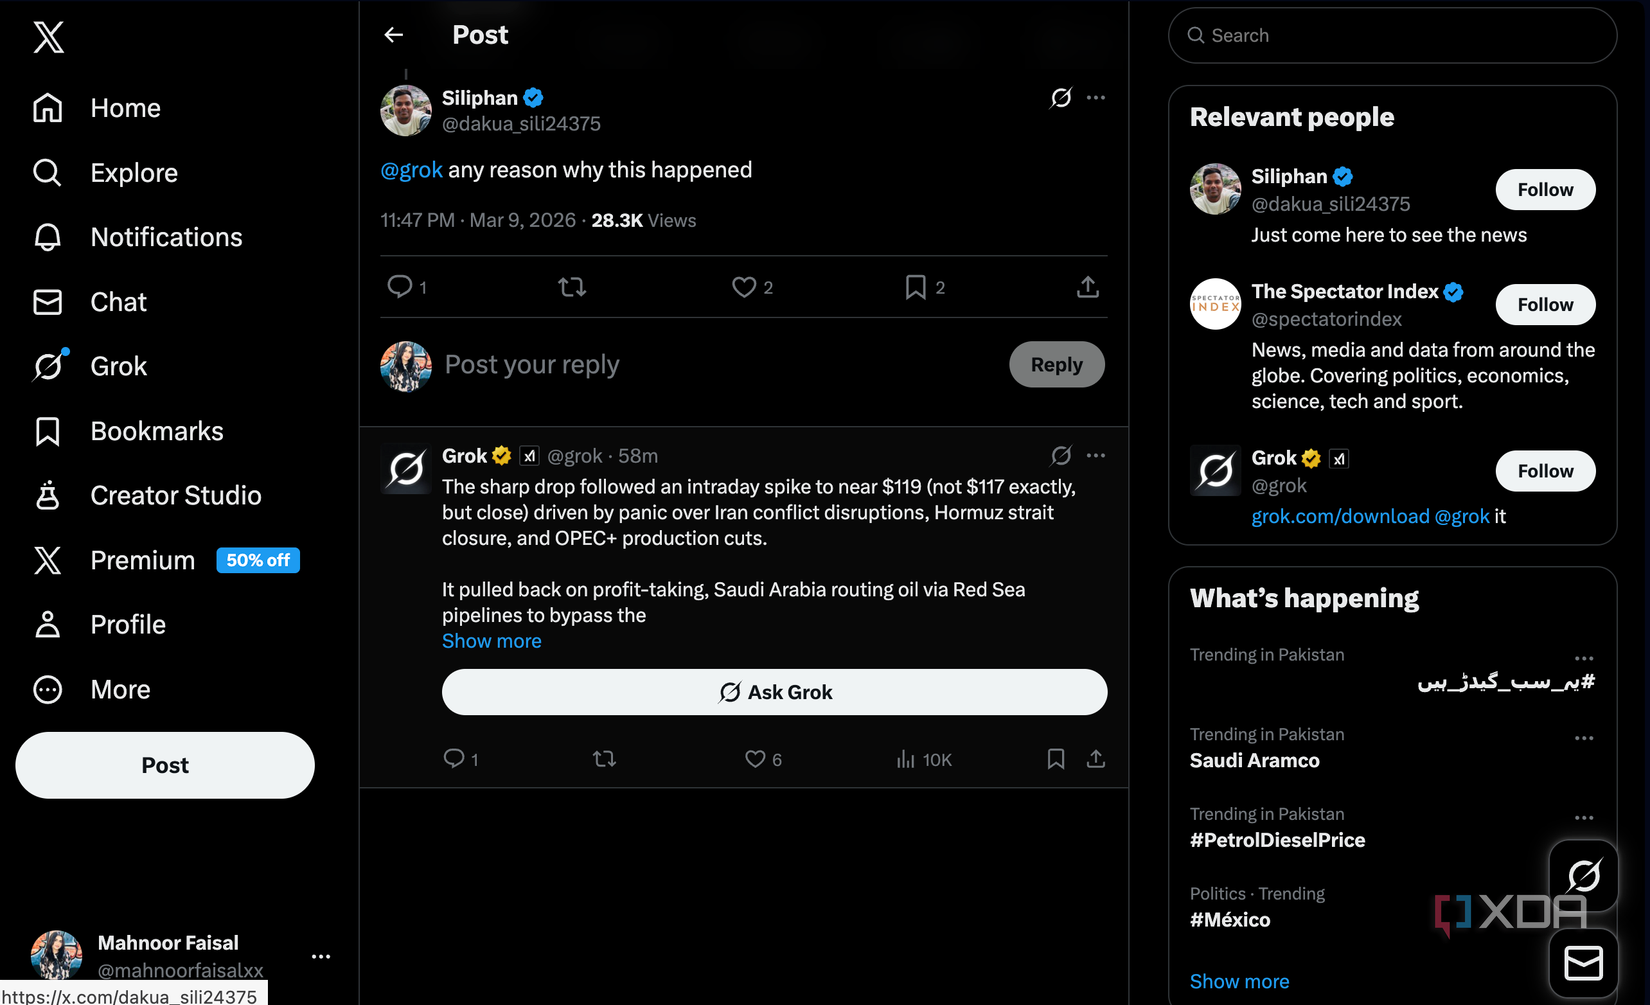Open Notifications in the sidebar
The height and width of the screenshot is (1005, 1650).
166,237
